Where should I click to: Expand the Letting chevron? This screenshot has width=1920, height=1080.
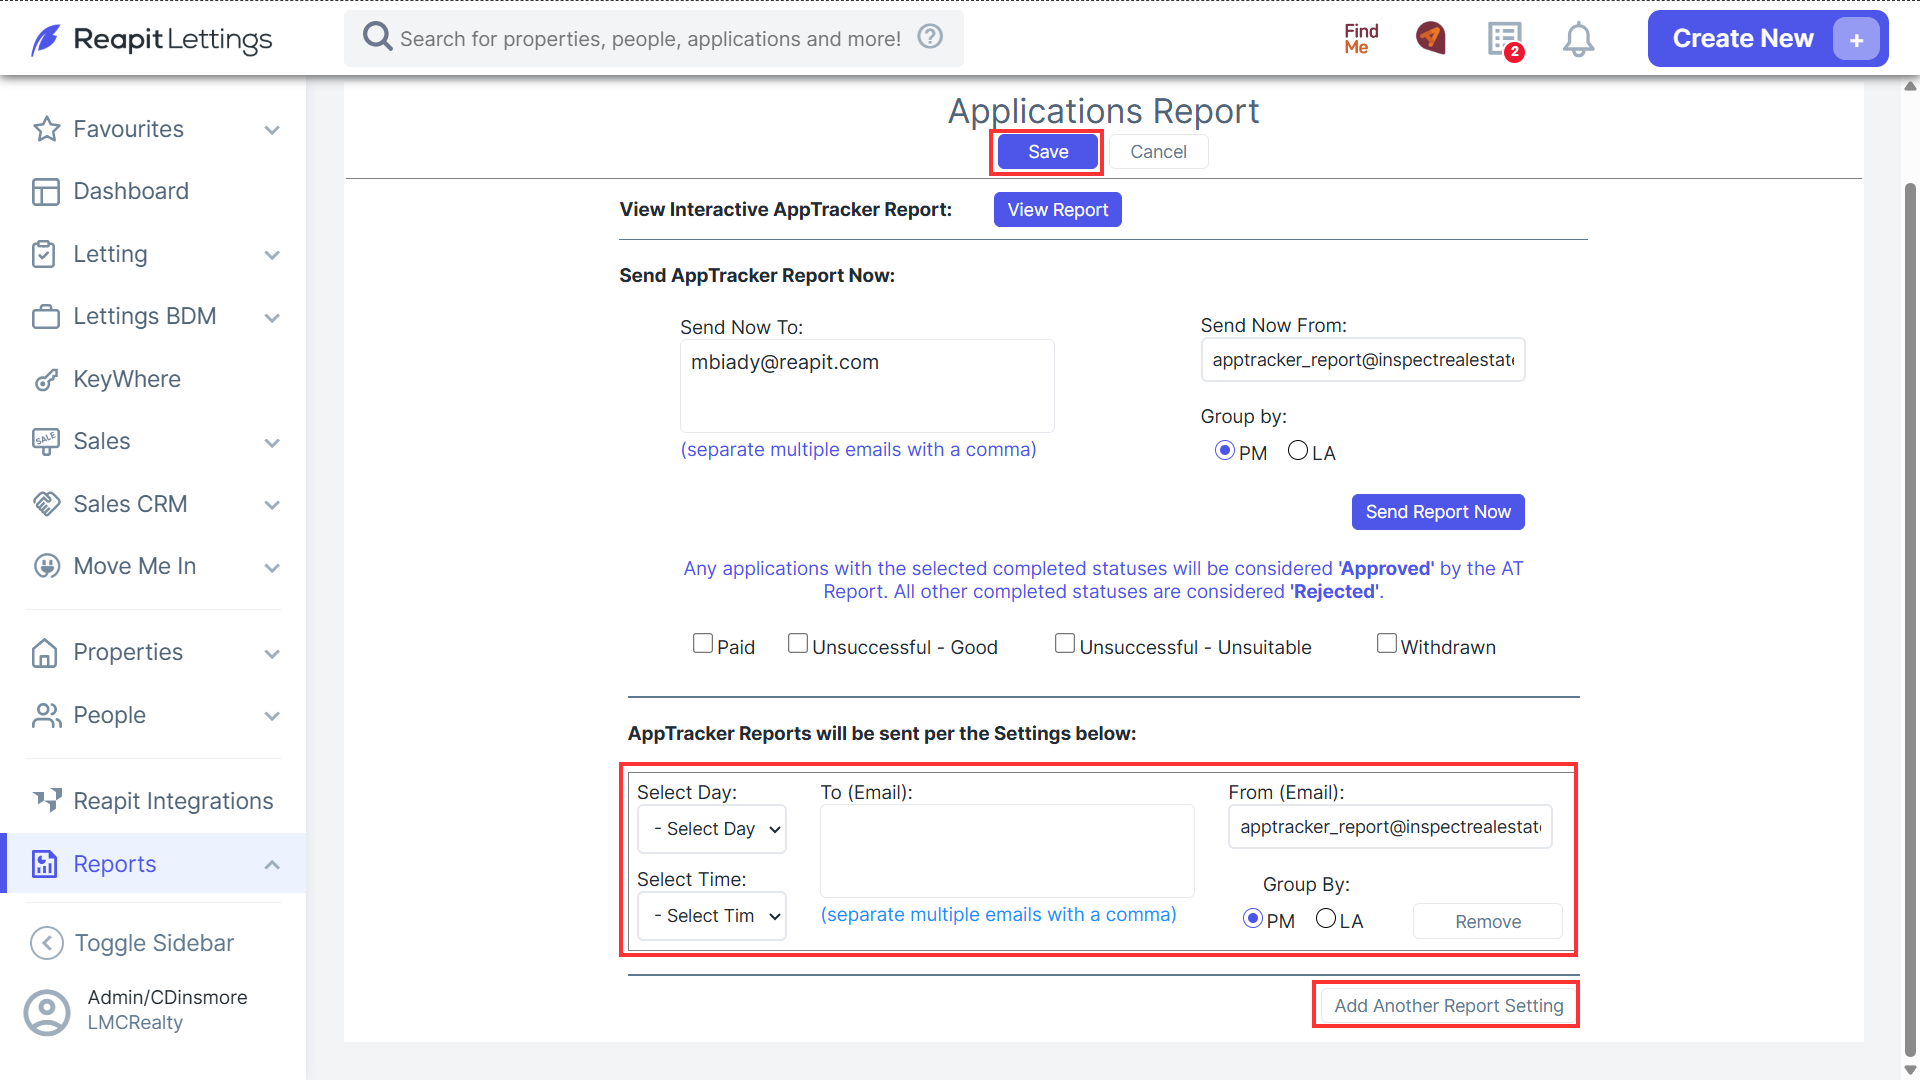click(272, 255)
